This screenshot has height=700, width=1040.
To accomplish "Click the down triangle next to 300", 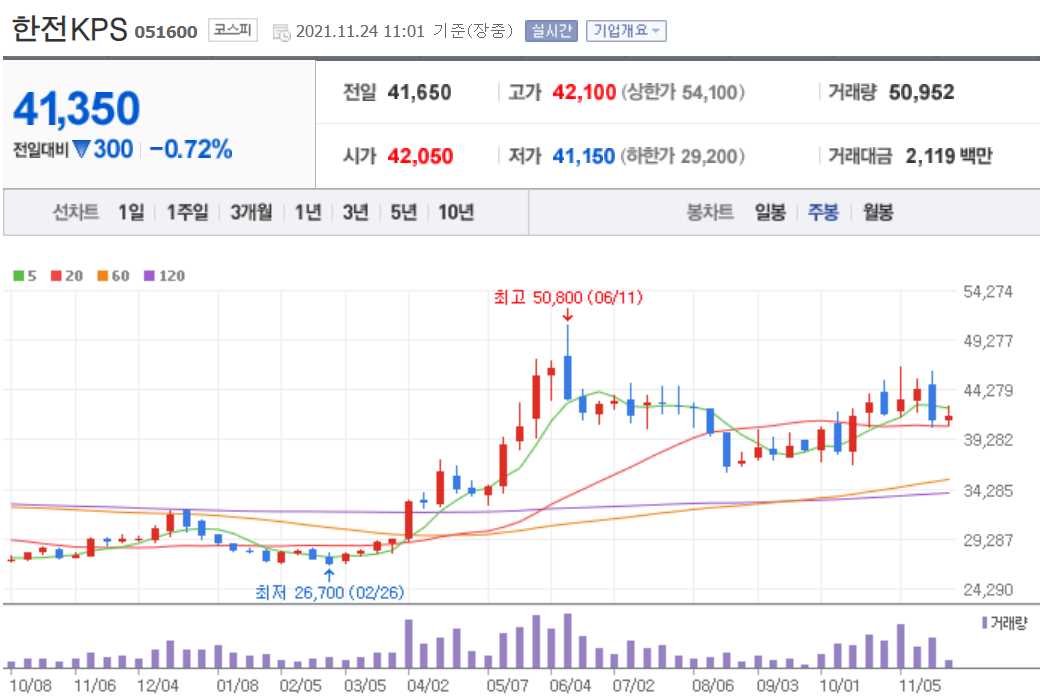I will coord(82,149).
